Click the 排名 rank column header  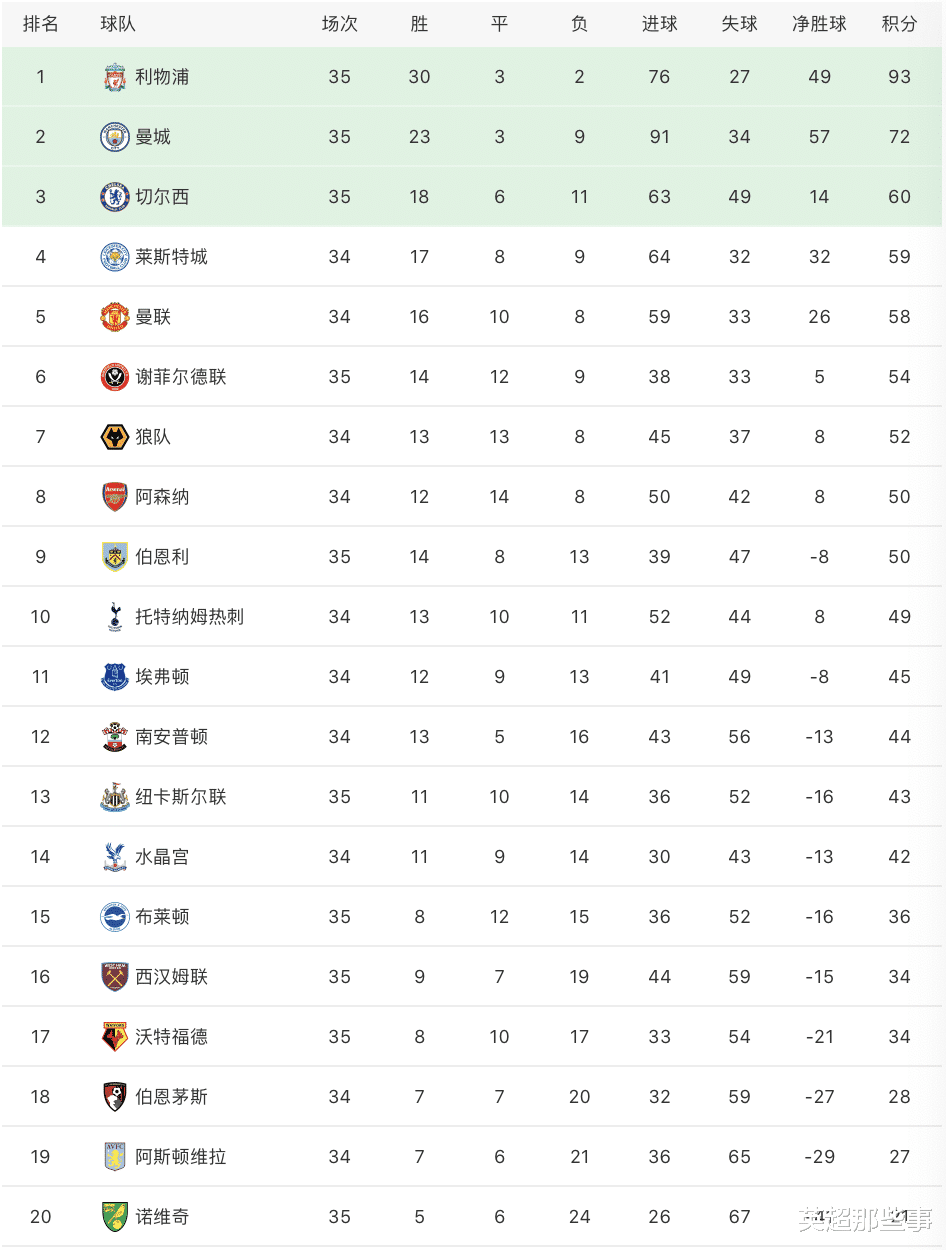tap(40, 24)
